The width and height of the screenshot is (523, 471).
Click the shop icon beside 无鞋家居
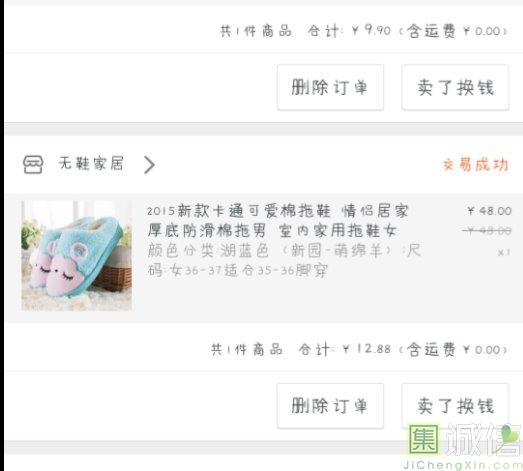(33, 164)
